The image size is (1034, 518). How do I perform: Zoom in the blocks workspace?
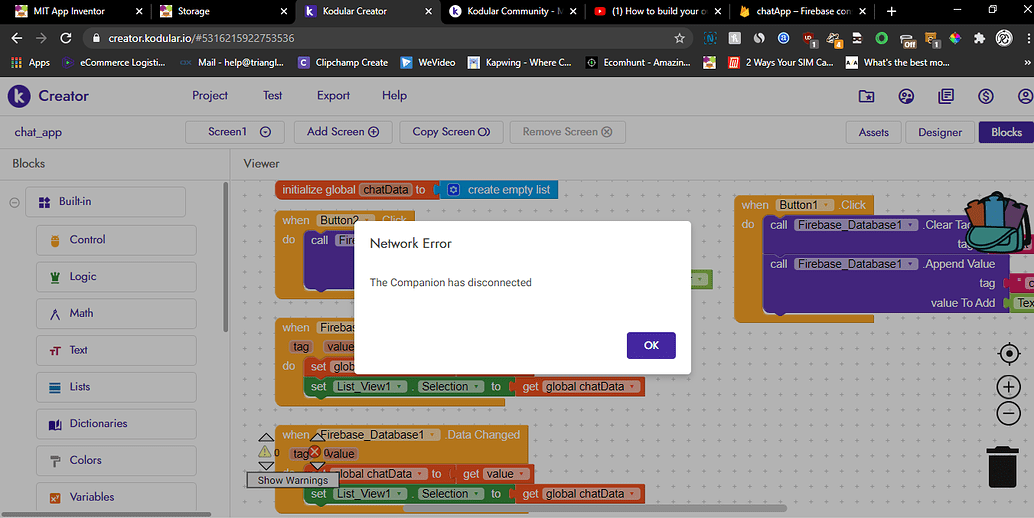pyautogui.click(x=1009, y=387)
